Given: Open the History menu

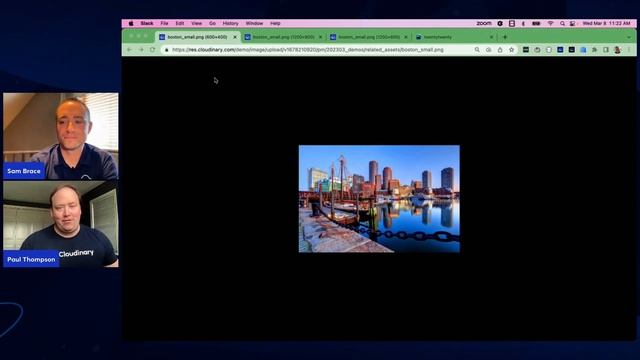Looking at the screenshot, I should pyautogui.click(x=230, y=24).
